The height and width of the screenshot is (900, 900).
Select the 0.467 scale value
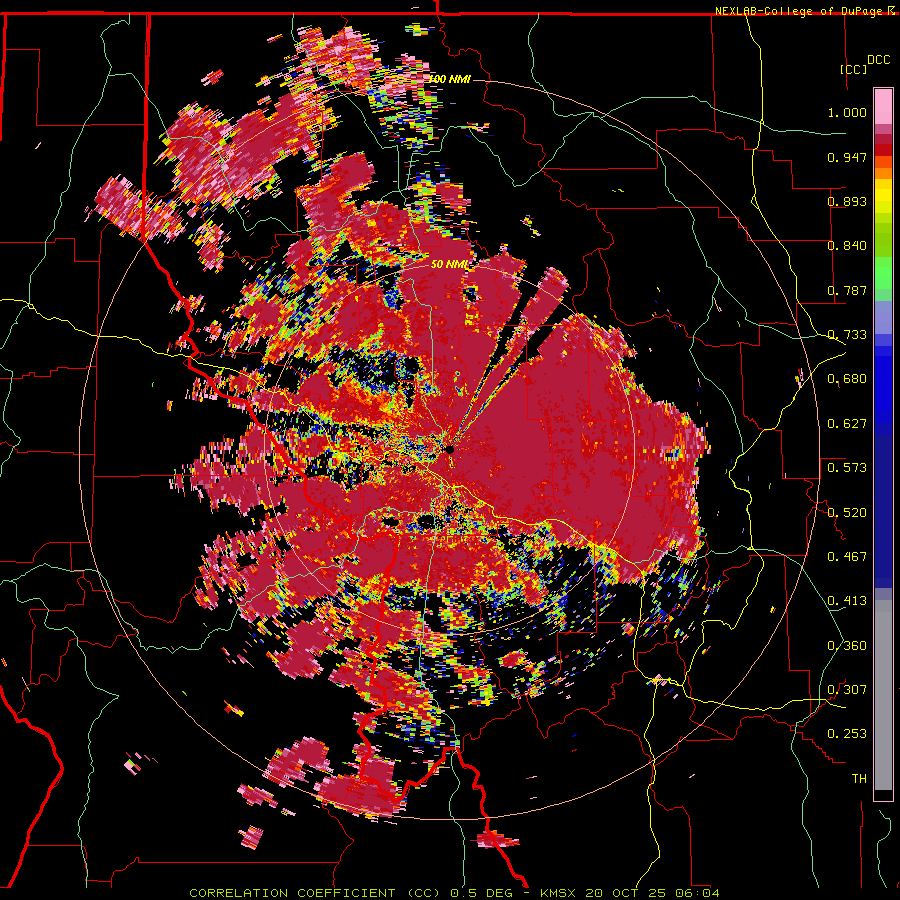[x=847, y=556]
